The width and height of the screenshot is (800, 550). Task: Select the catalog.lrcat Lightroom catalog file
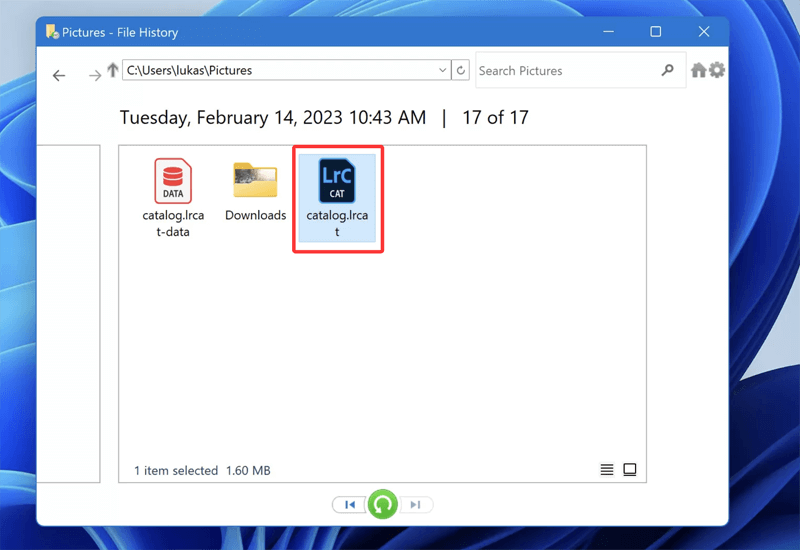click(x=337, y=198)
